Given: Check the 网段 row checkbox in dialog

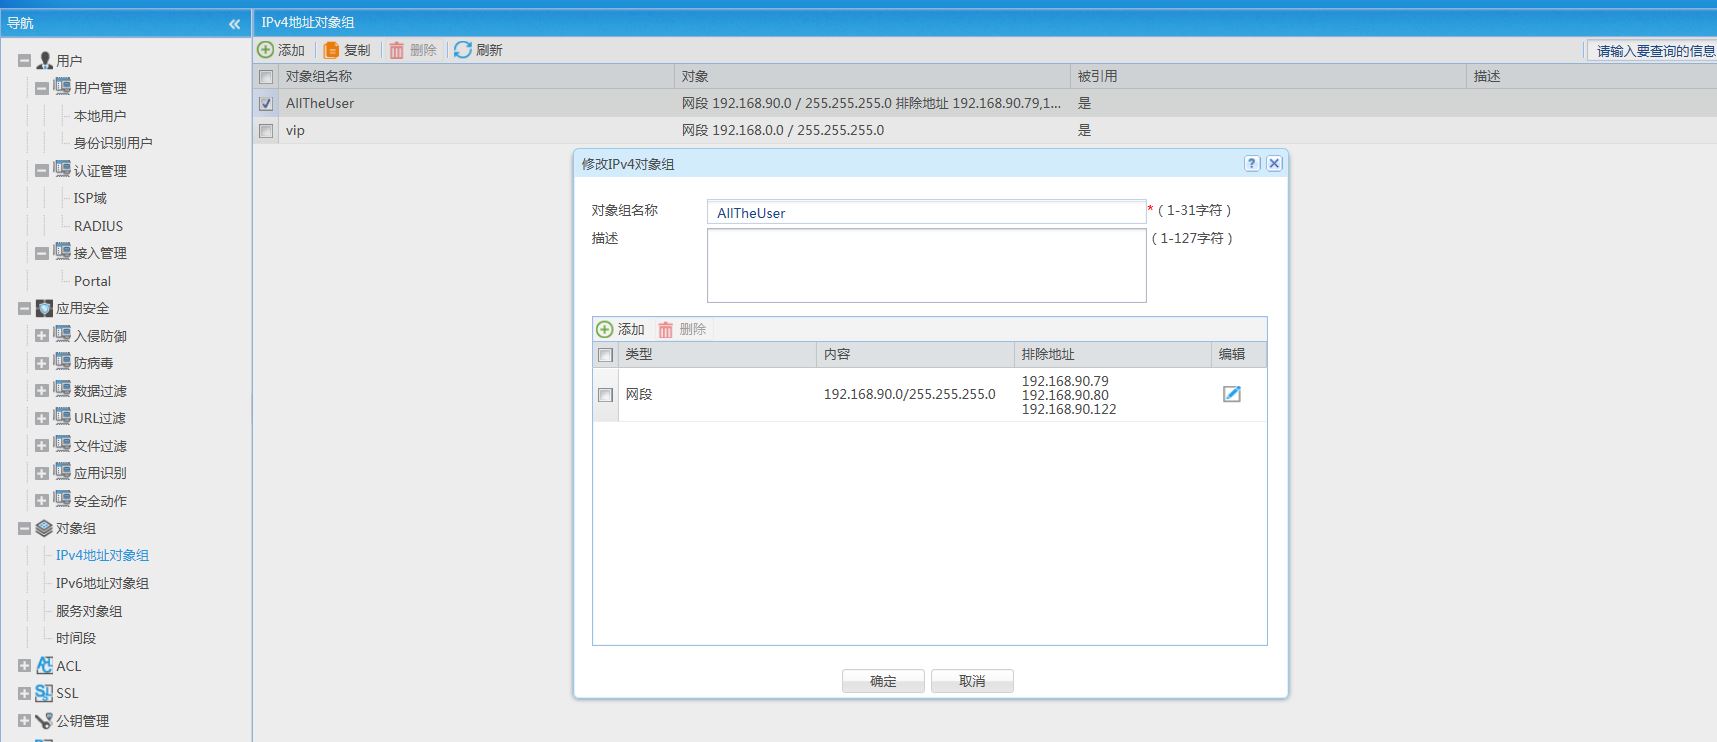Looking at the screenshot, I should click(x=605, y=395).
